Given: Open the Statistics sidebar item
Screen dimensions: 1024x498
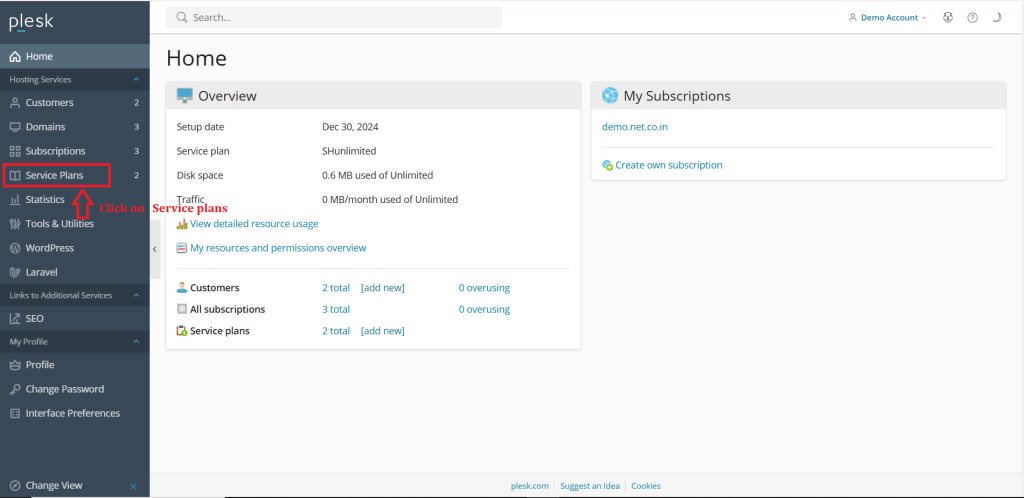Looking at the screenshot, I should pos(74,199).
